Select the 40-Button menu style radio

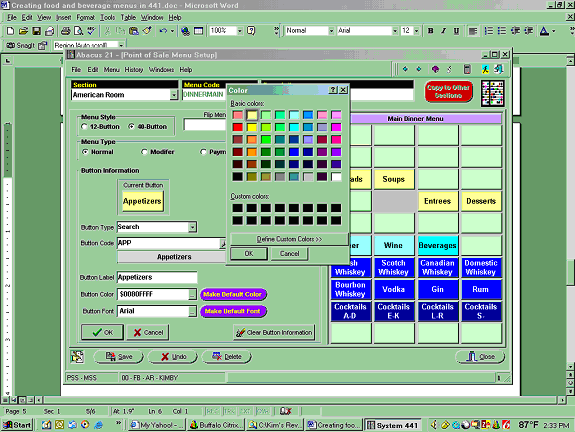pos(131,127)
